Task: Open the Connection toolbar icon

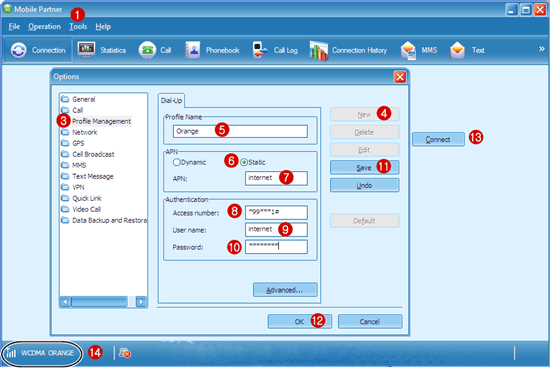Action: click(19, 50)
